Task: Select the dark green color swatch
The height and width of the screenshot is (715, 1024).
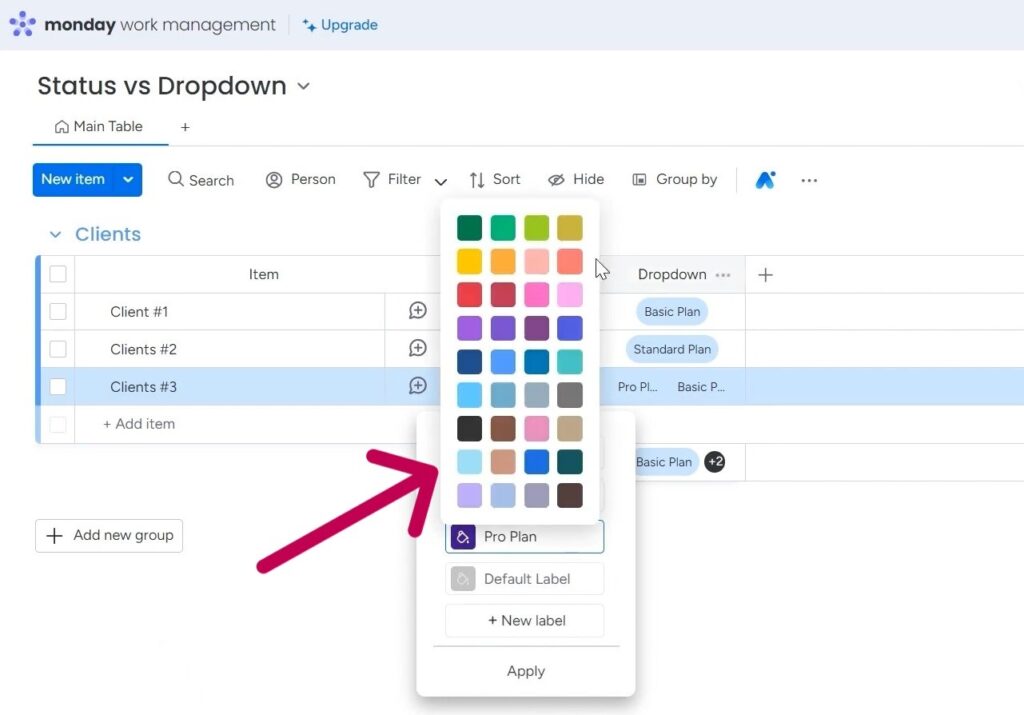Action: pos(469,227)
